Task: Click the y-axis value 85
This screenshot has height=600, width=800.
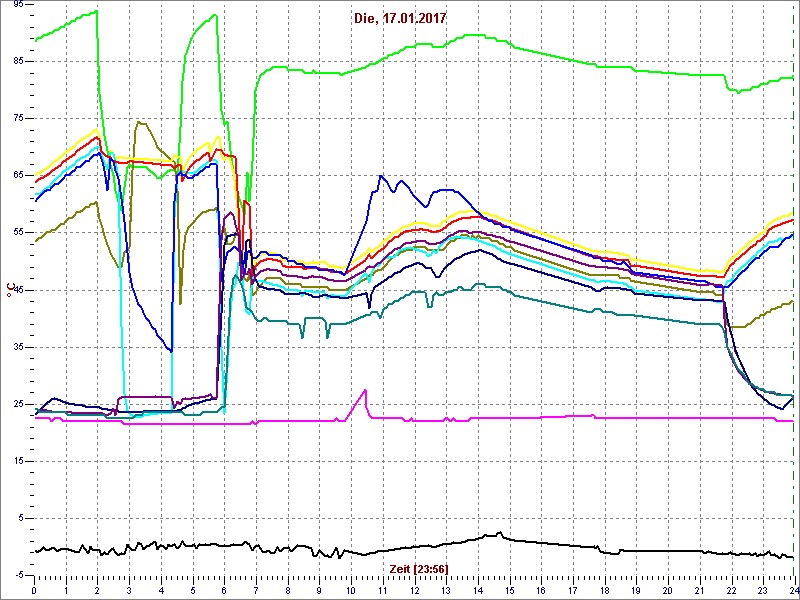Action: point(17,61)
